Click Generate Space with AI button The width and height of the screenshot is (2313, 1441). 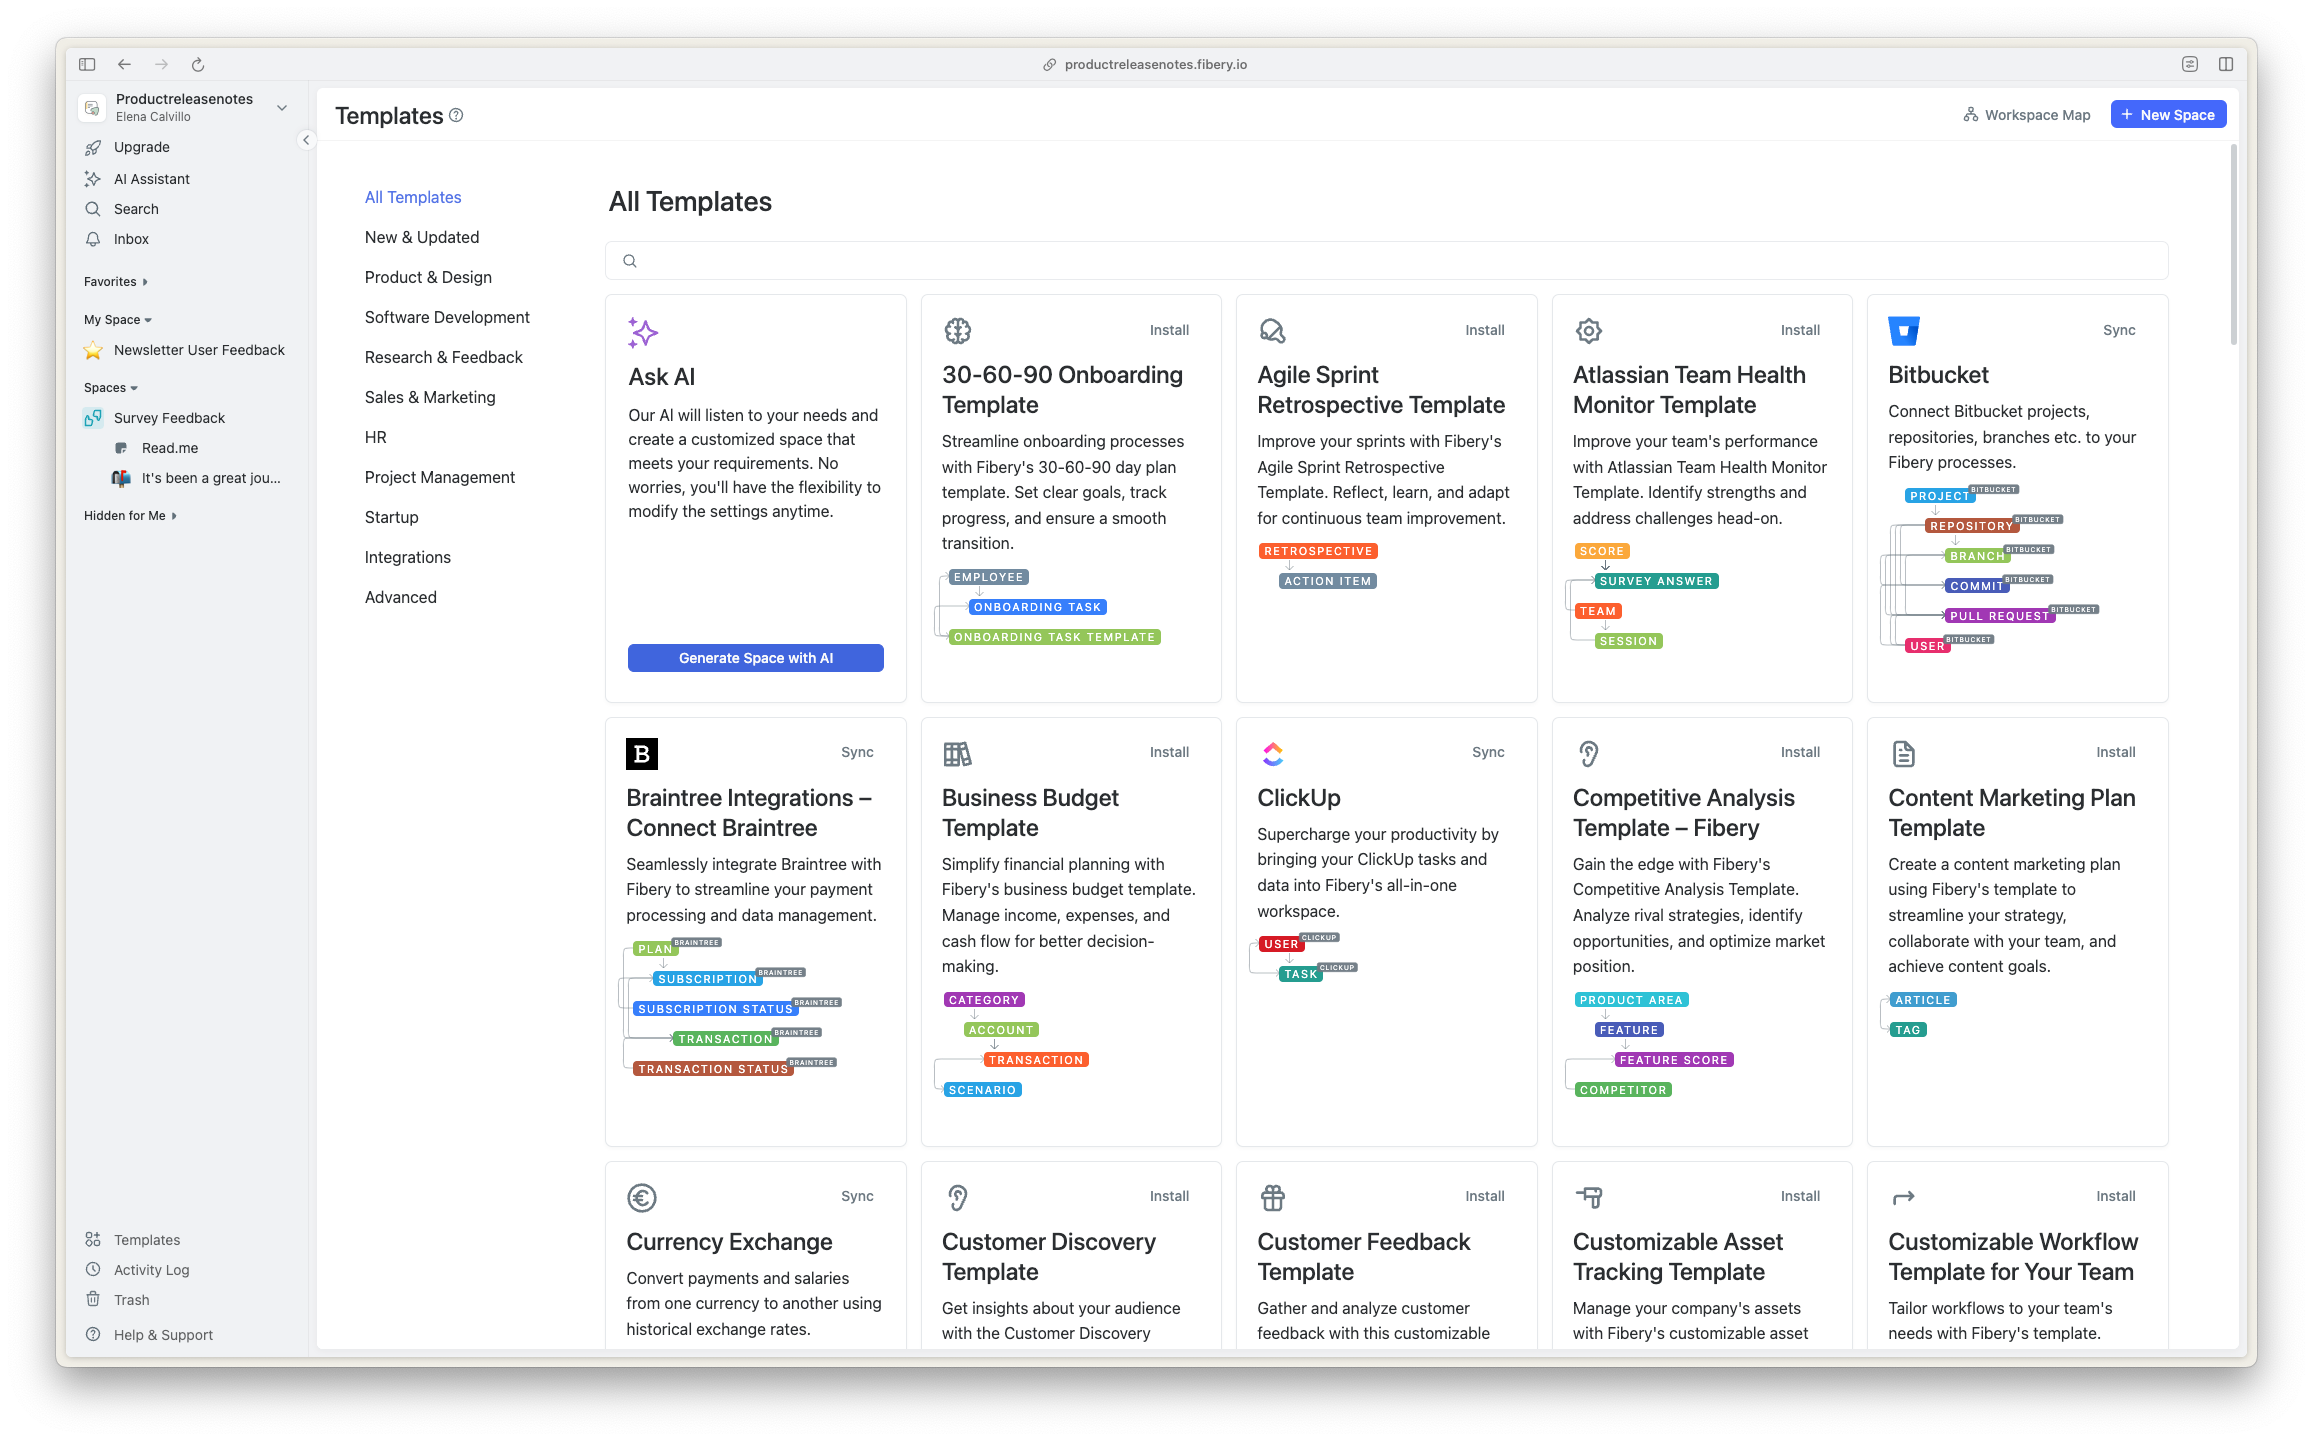pyautogui.click(x=755, y=658)
